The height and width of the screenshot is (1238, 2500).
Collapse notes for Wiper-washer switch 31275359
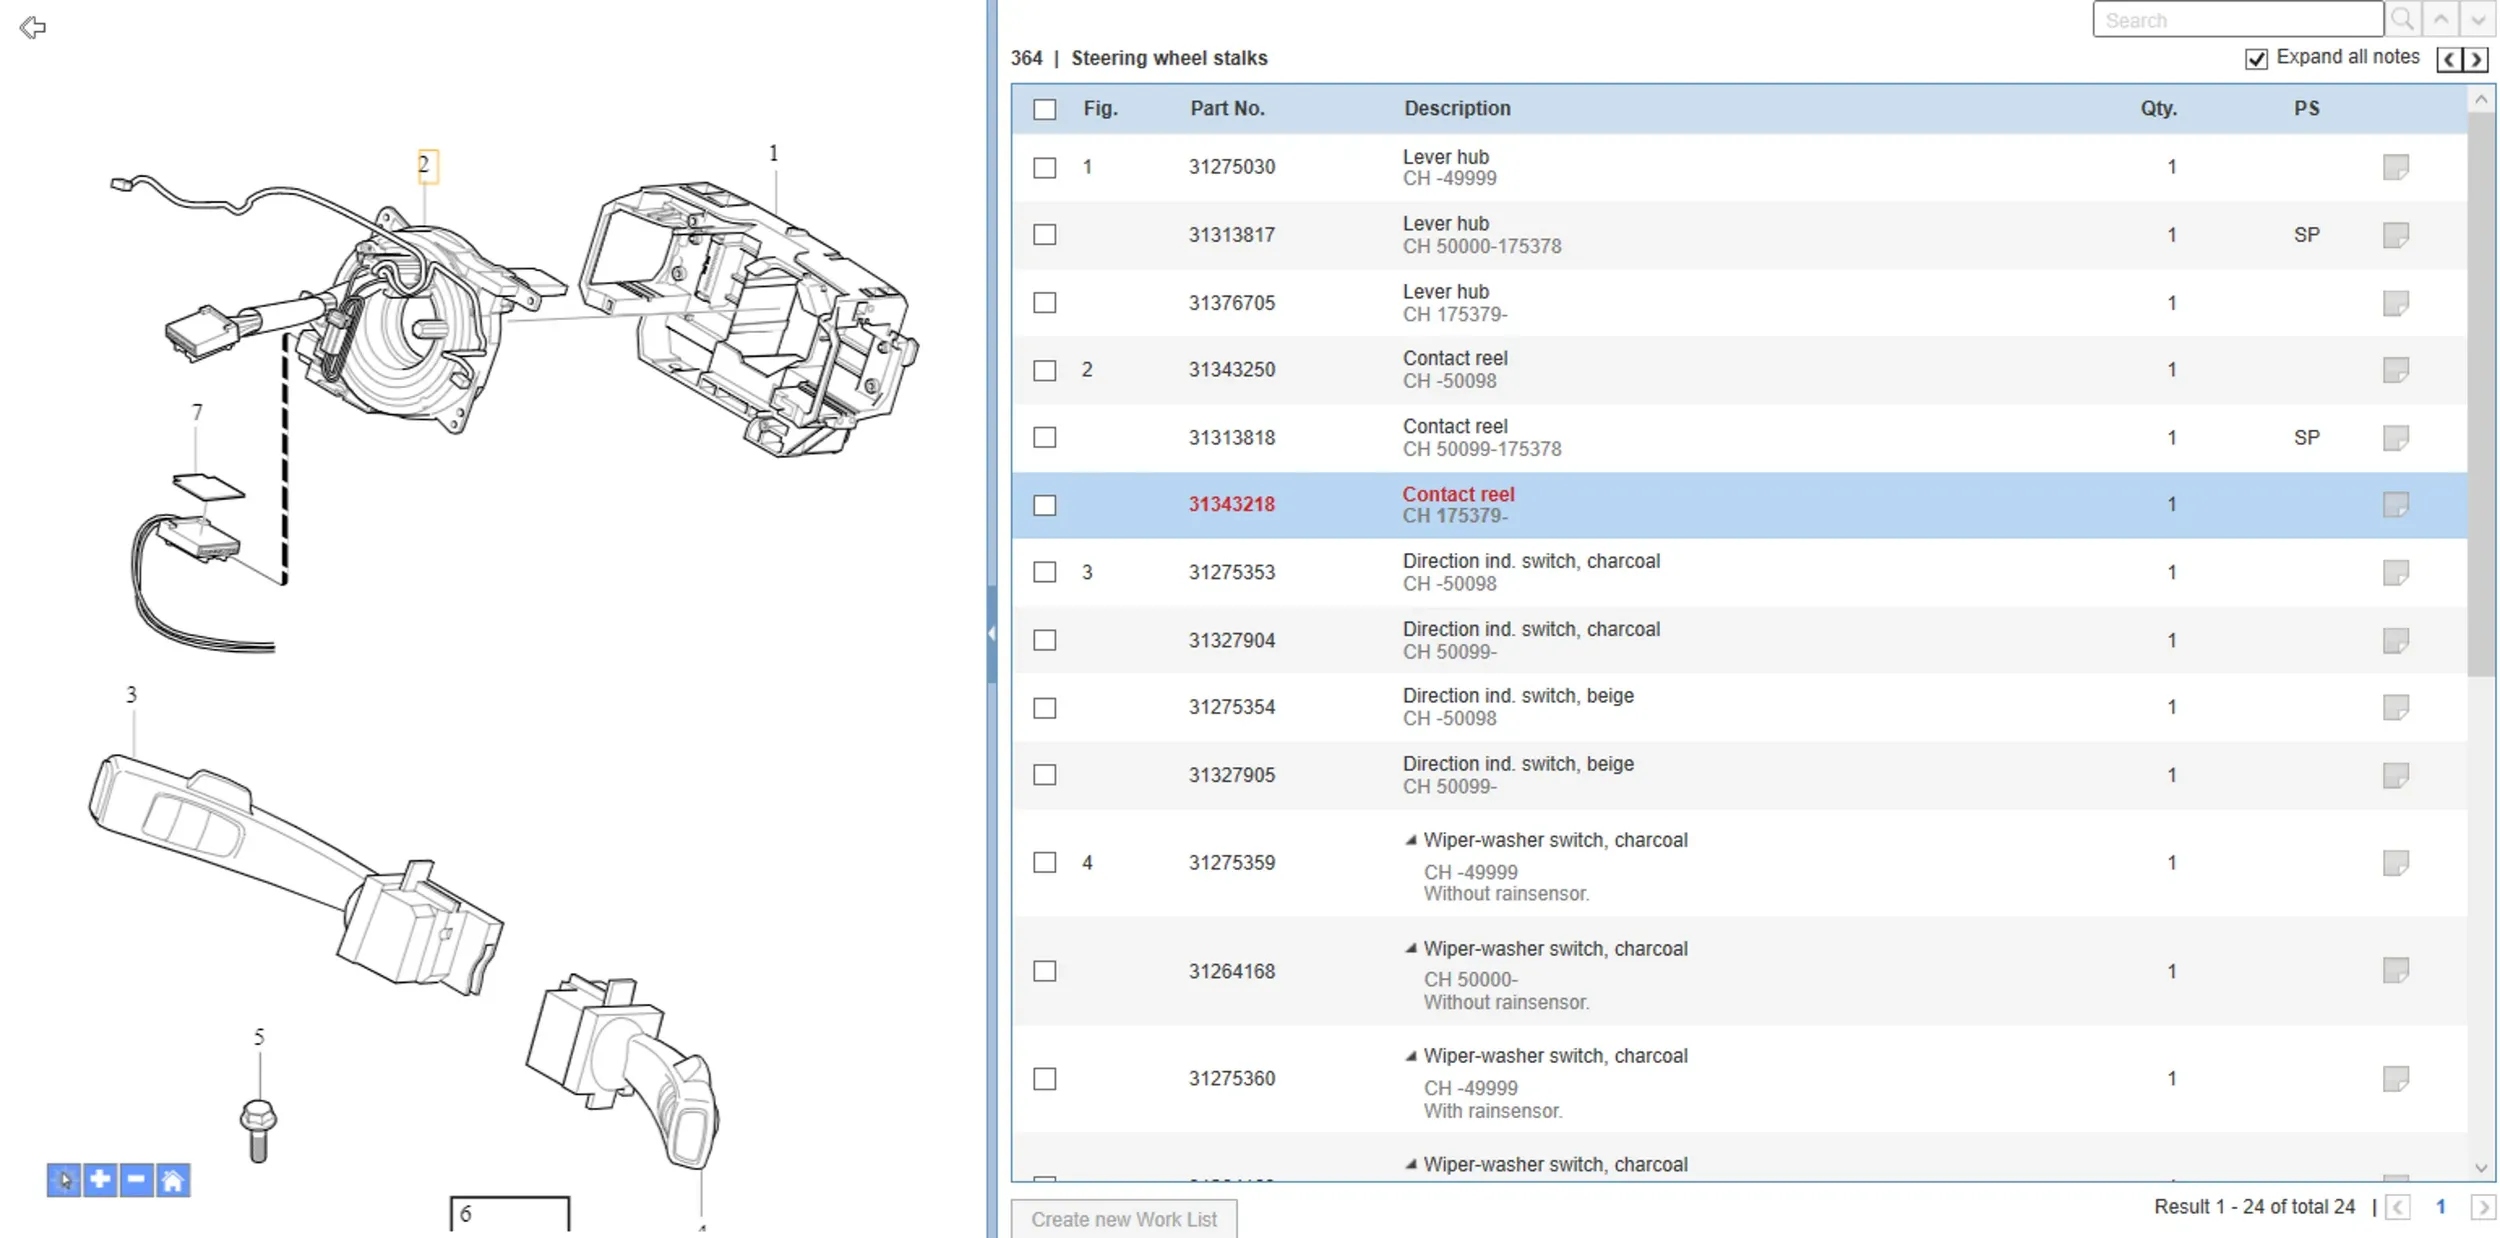(1410, 840)
